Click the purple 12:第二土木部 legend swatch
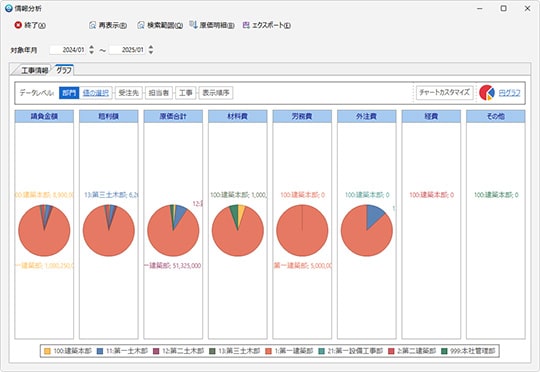The width and height of the screenshot is (540, 372). [156, 351]
